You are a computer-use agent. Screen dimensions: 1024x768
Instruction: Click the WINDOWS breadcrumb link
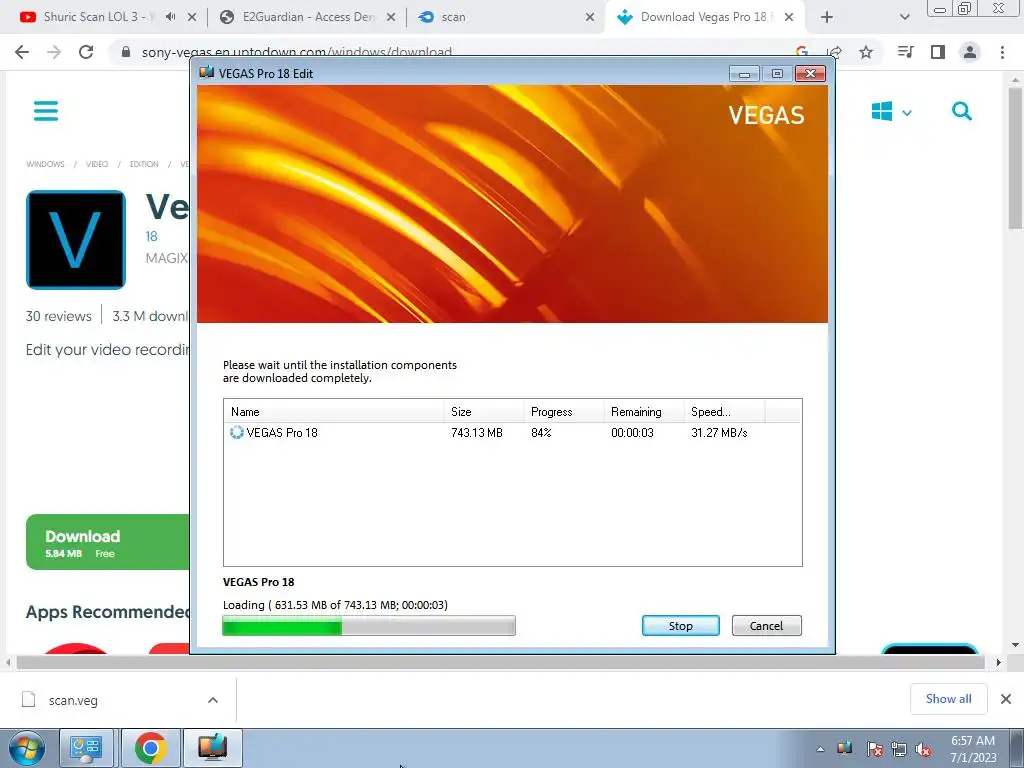(45, 164)
